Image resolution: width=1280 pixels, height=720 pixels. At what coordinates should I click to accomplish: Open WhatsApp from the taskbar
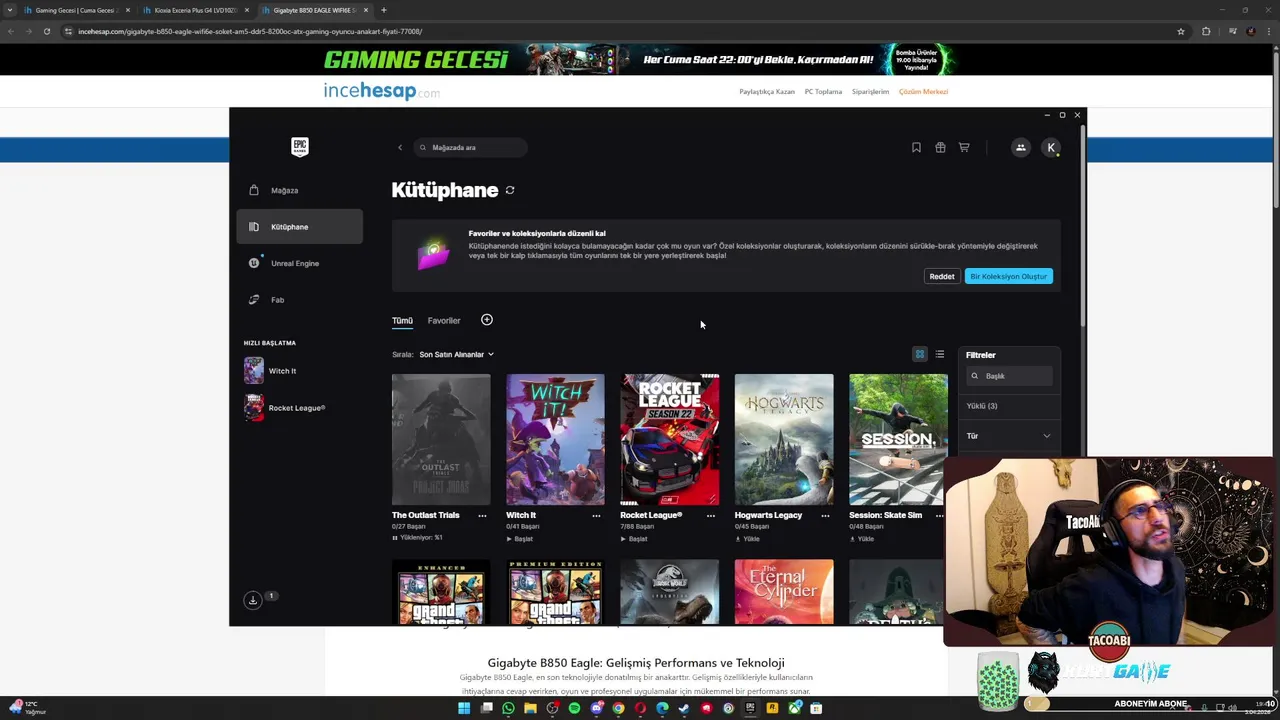click(x=508, y=708)
